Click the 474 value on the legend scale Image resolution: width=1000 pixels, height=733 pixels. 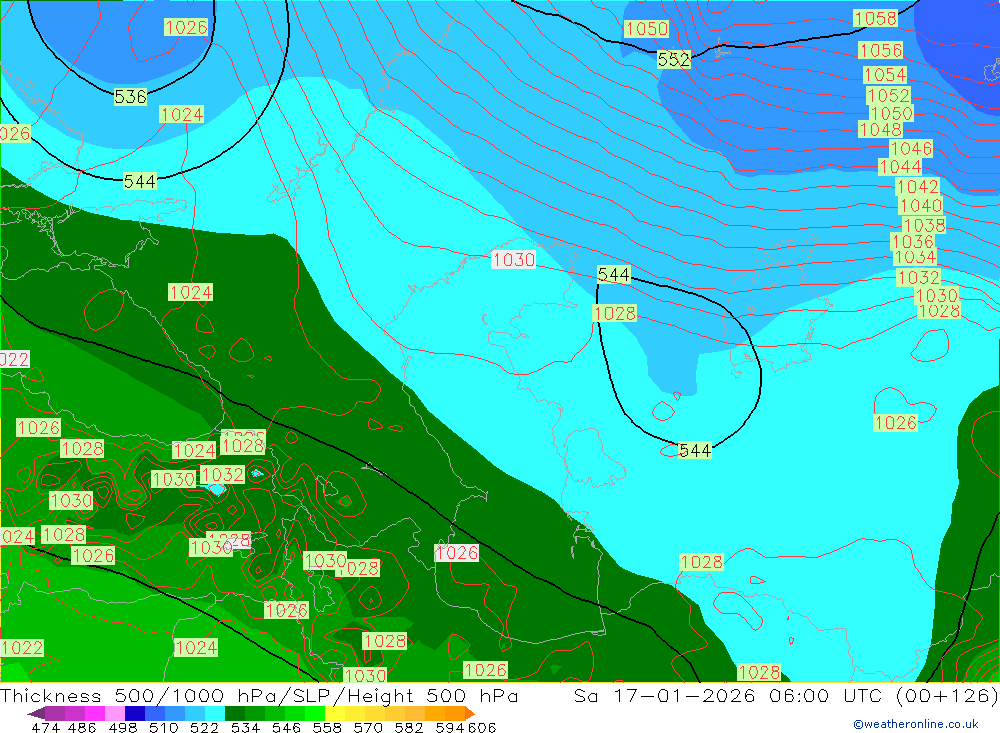[45, 727]
